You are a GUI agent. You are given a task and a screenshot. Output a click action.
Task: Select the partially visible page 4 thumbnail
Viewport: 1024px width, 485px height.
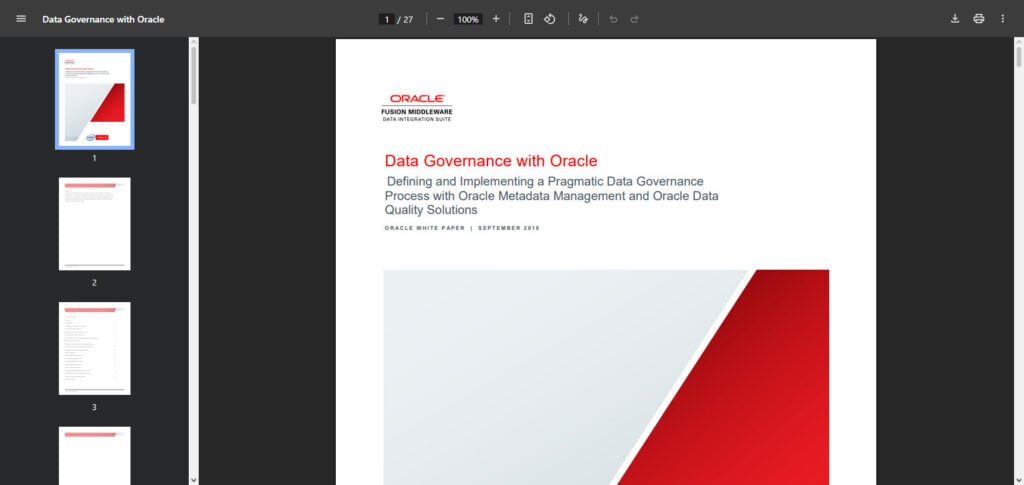(95, 456)
